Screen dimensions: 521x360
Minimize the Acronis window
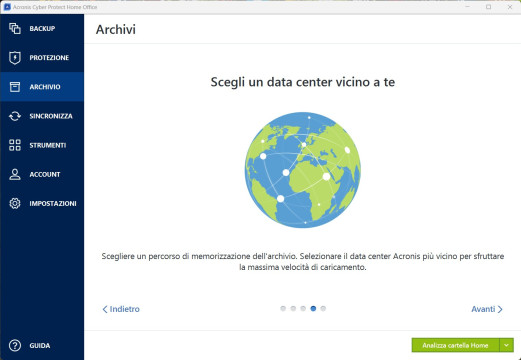(467, 7)
